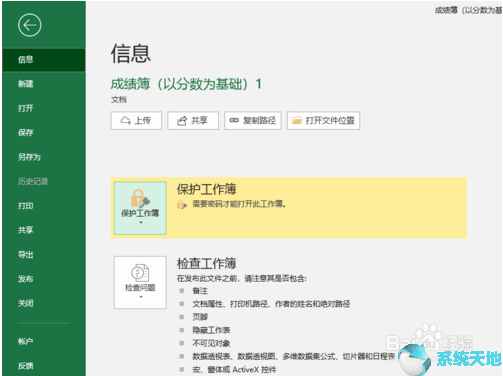Click the chain link icon
The width and height of the screenshot is (503, 376).
pos(234,120)
